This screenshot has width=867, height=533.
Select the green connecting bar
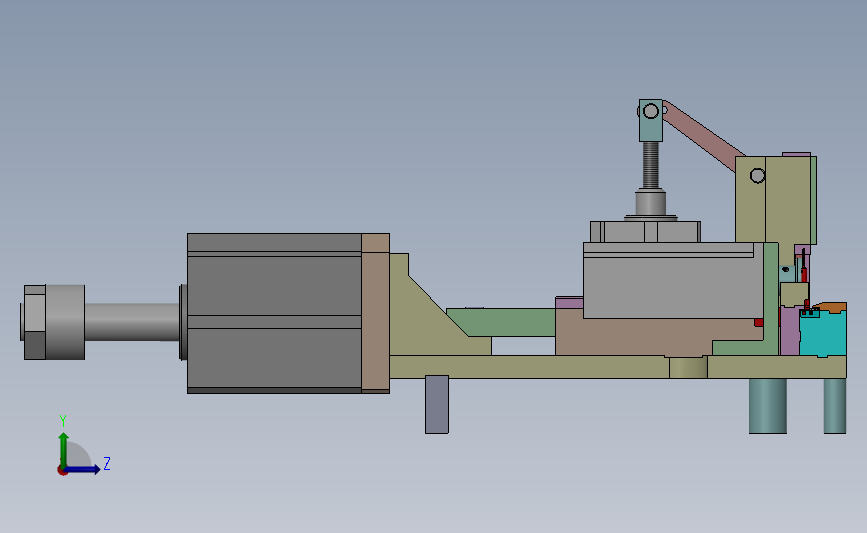point(504,322)
